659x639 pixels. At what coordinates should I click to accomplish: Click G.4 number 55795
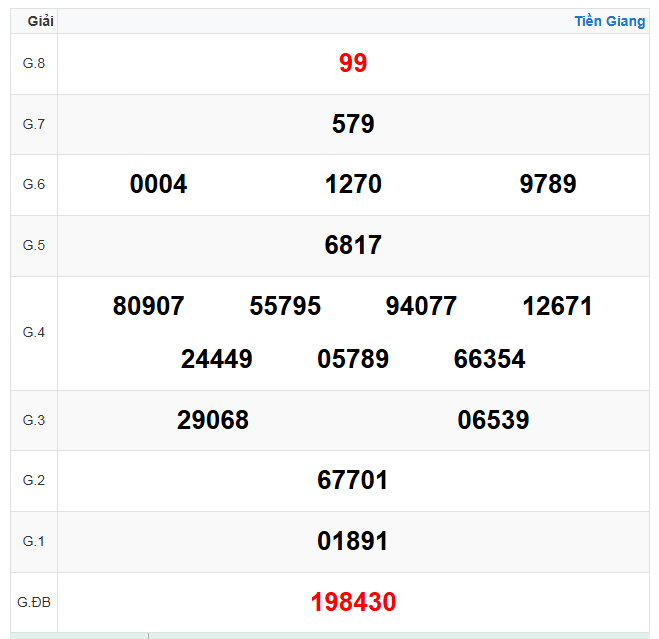coord(285,307)
